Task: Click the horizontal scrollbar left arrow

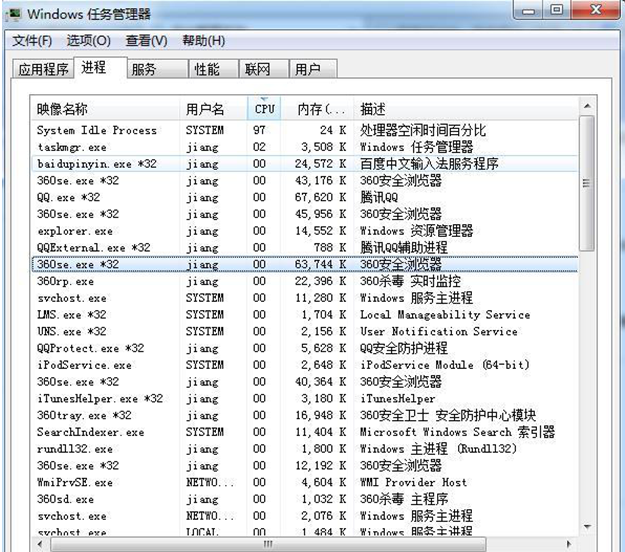Action: click(39, 544)
